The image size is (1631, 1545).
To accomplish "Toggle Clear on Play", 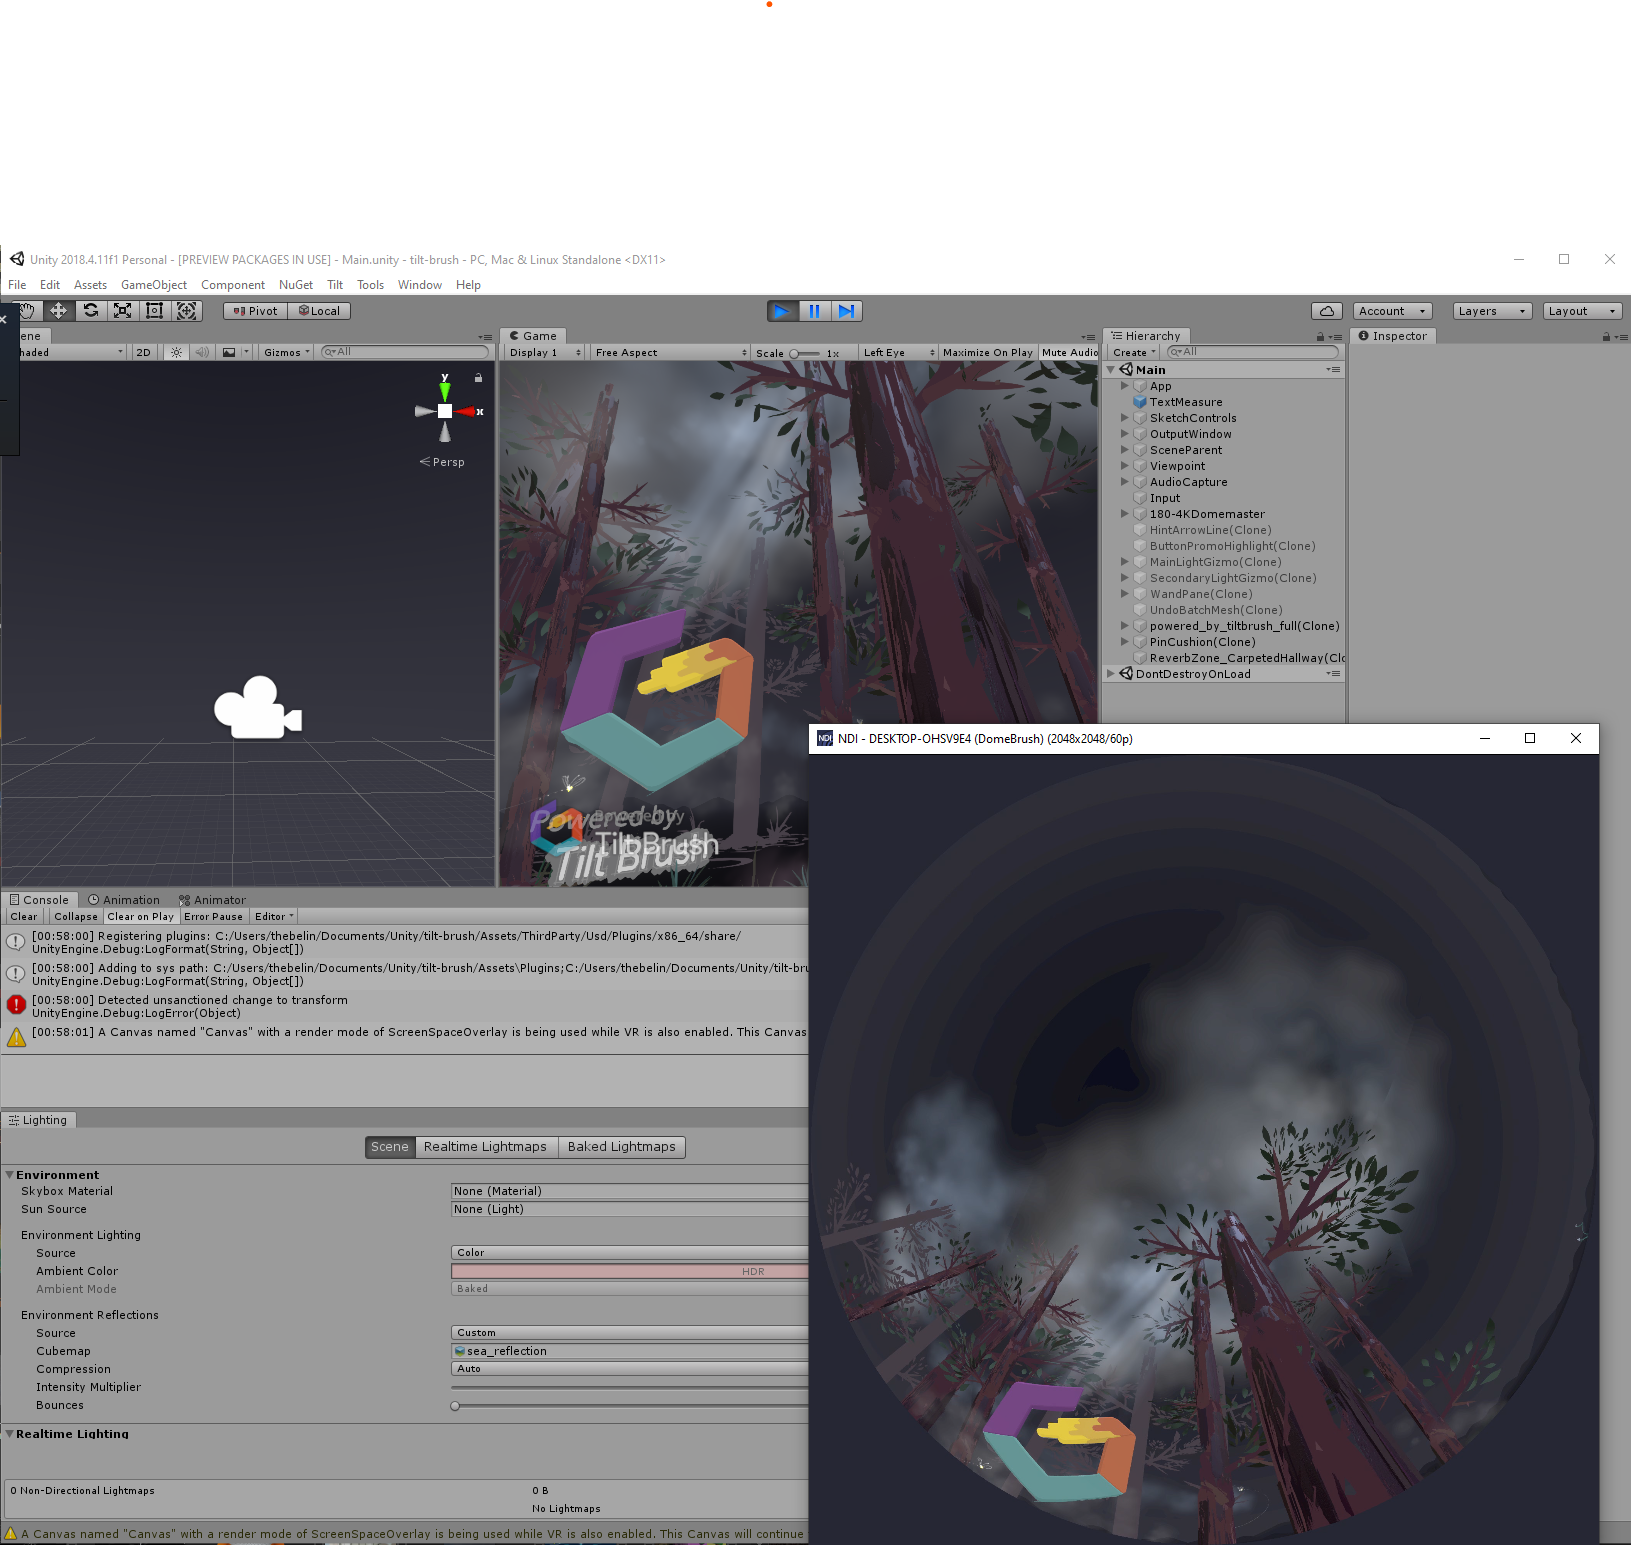I will click(140, 916).
